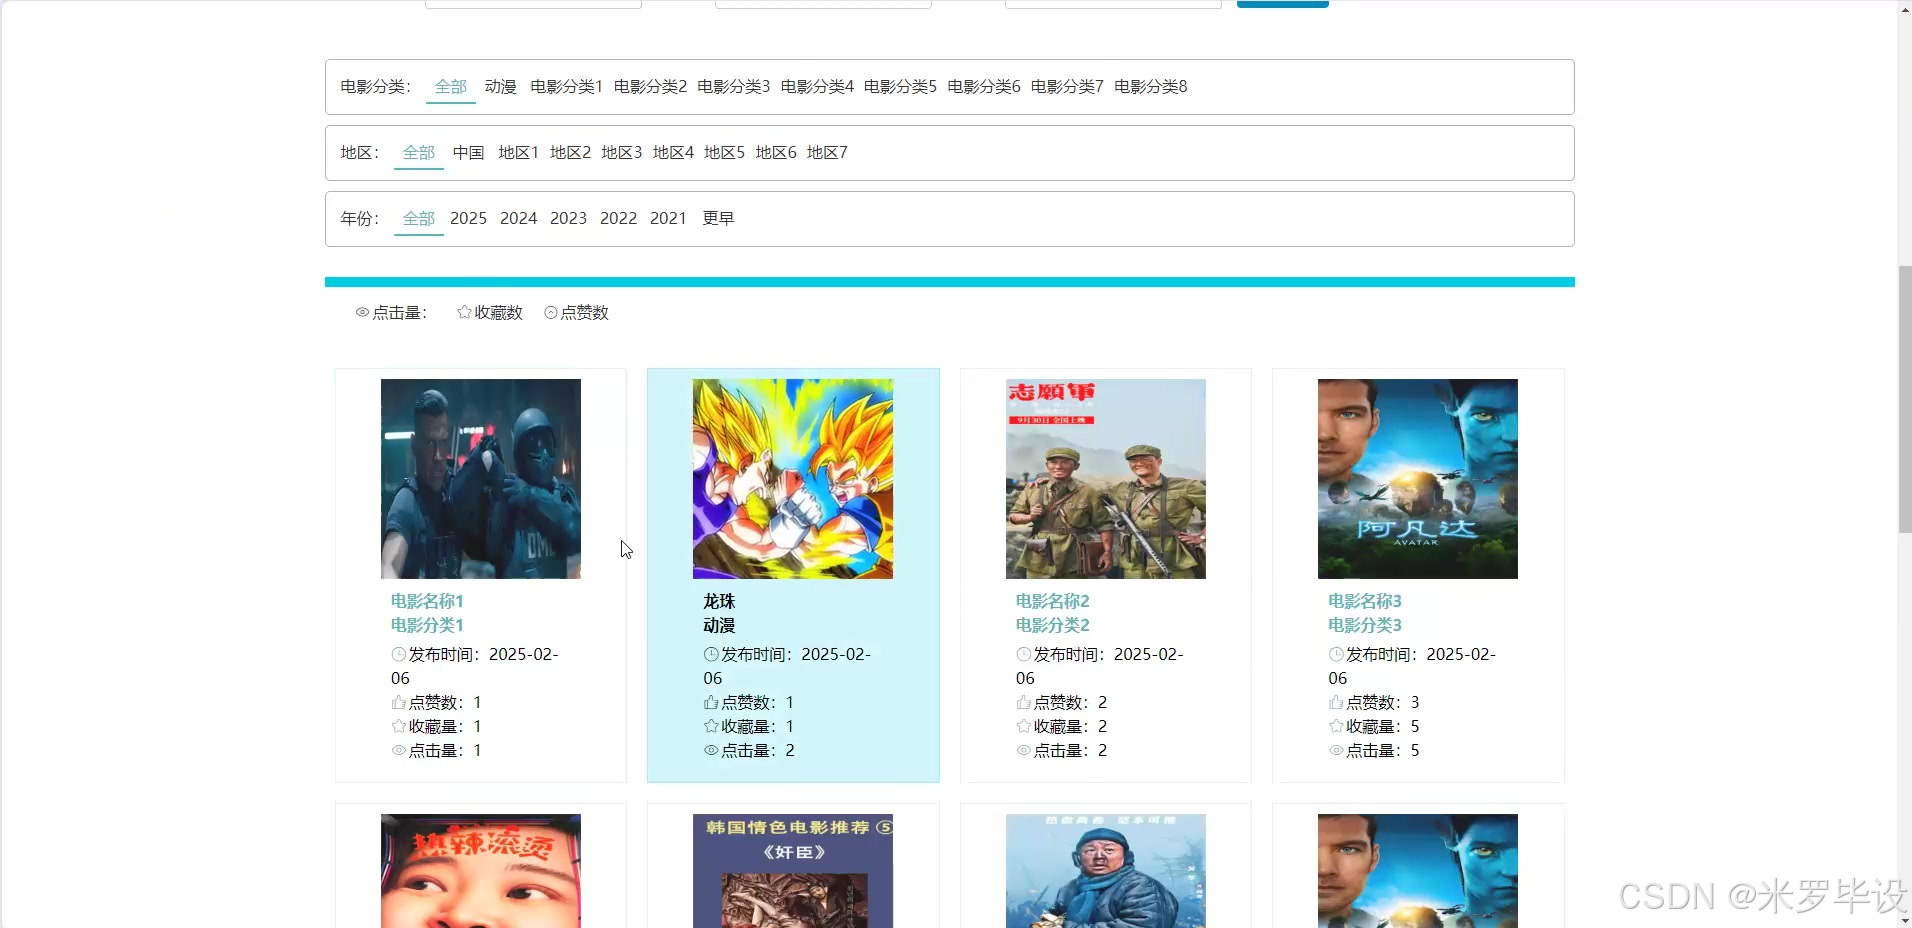Filter region by 地区4

pyautogui.click(x=673, y=153)
